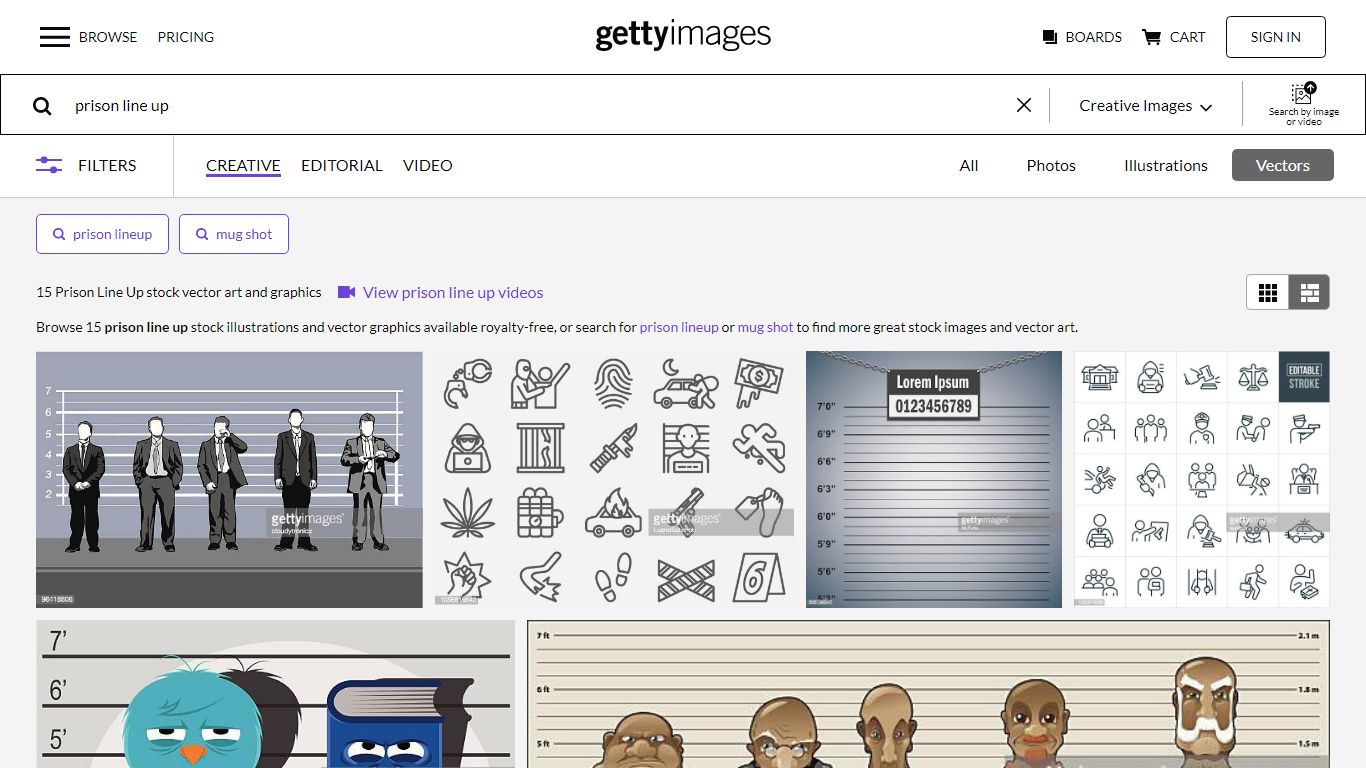Viewport: 1366px width, 768px height.
Task: Open the blue bird and book lineup thumbnail
Action: pyautogui.click(x=275, y=694)
